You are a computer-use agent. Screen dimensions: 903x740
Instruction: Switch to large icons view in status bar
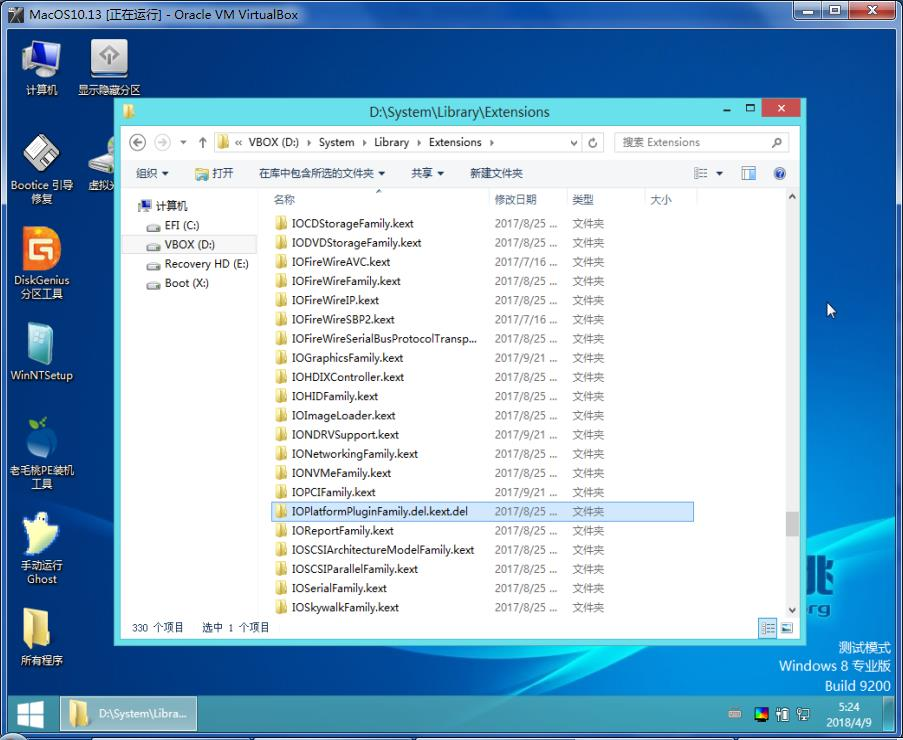pyautogui.click(x=787, y=628)
